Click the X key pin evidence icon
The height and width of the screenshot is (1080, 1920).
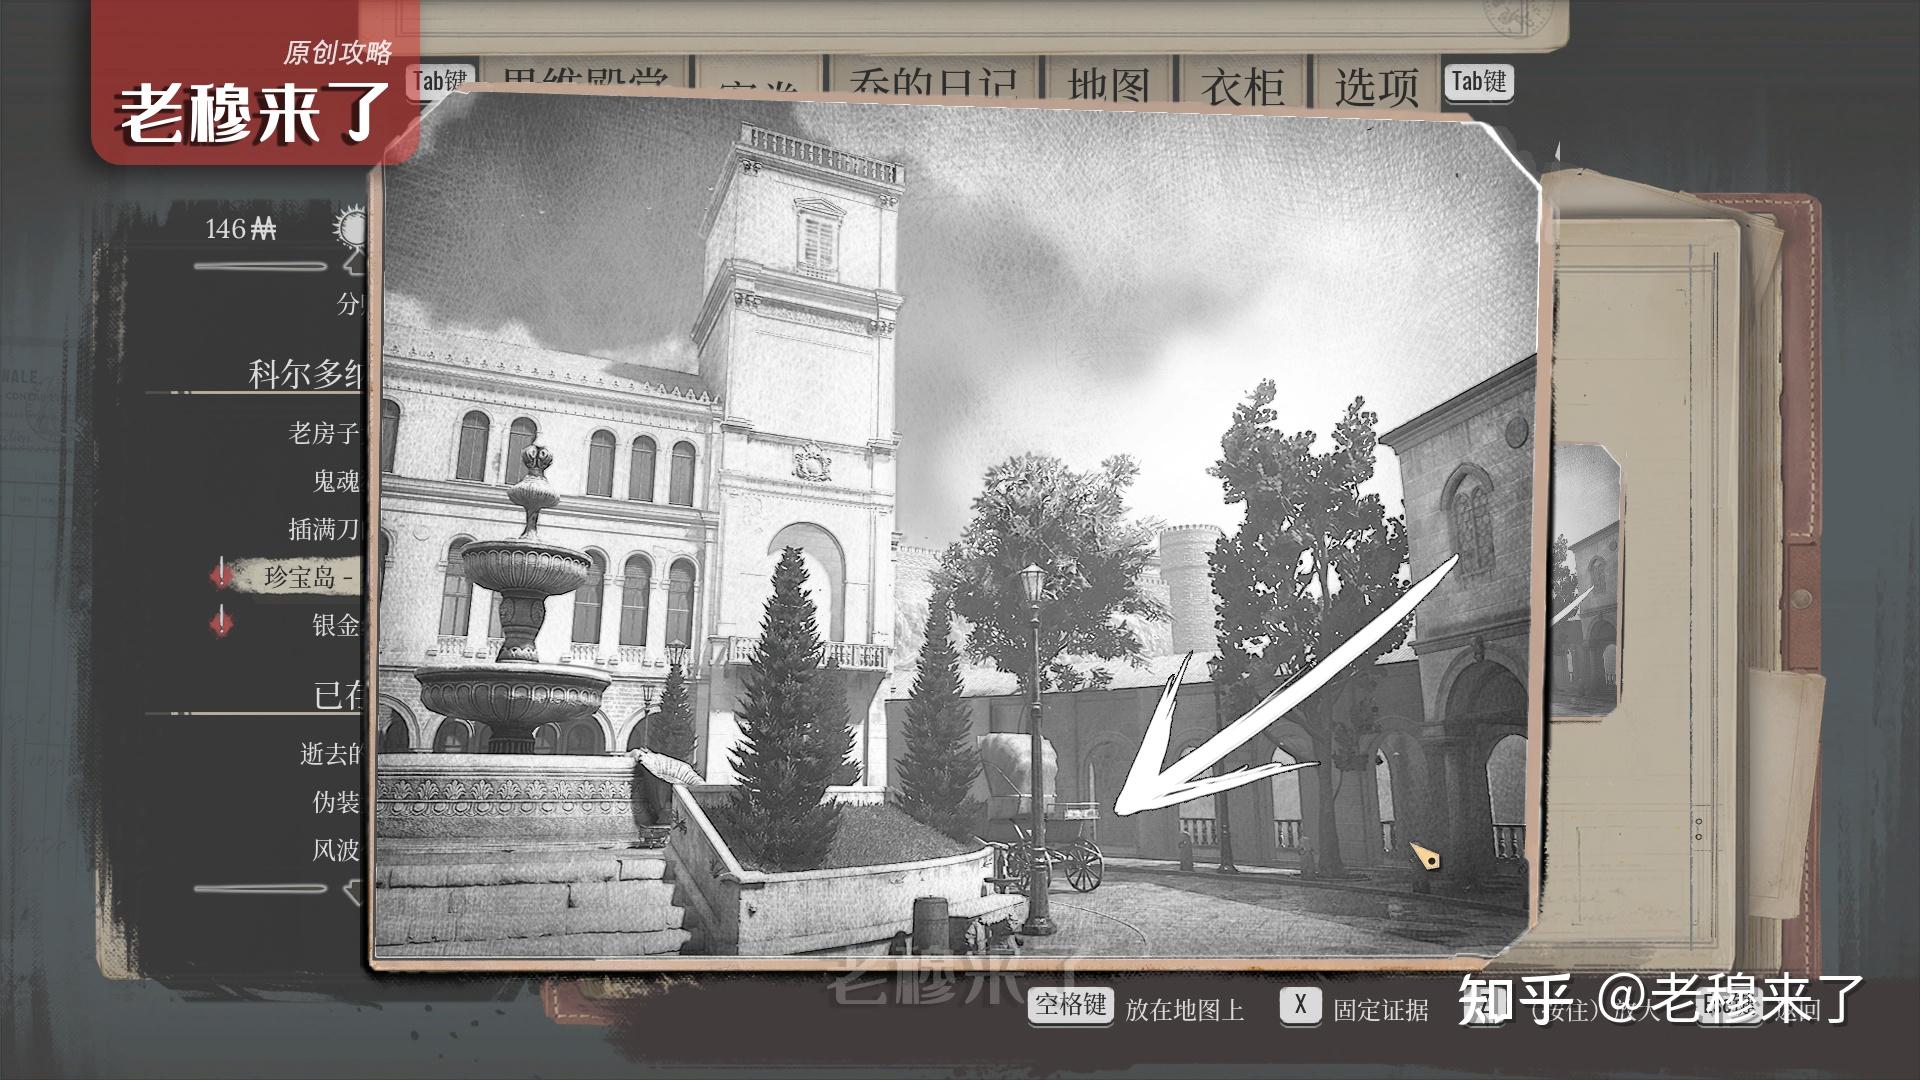(1299, 1005)
